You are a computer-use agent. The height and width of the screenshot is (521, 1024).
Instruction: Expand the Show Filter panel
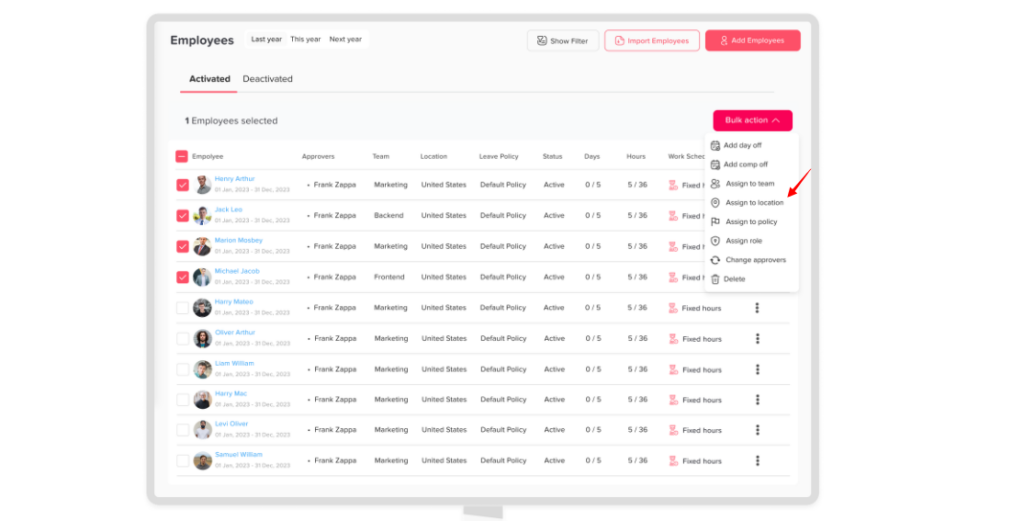[x=562, y=41]
